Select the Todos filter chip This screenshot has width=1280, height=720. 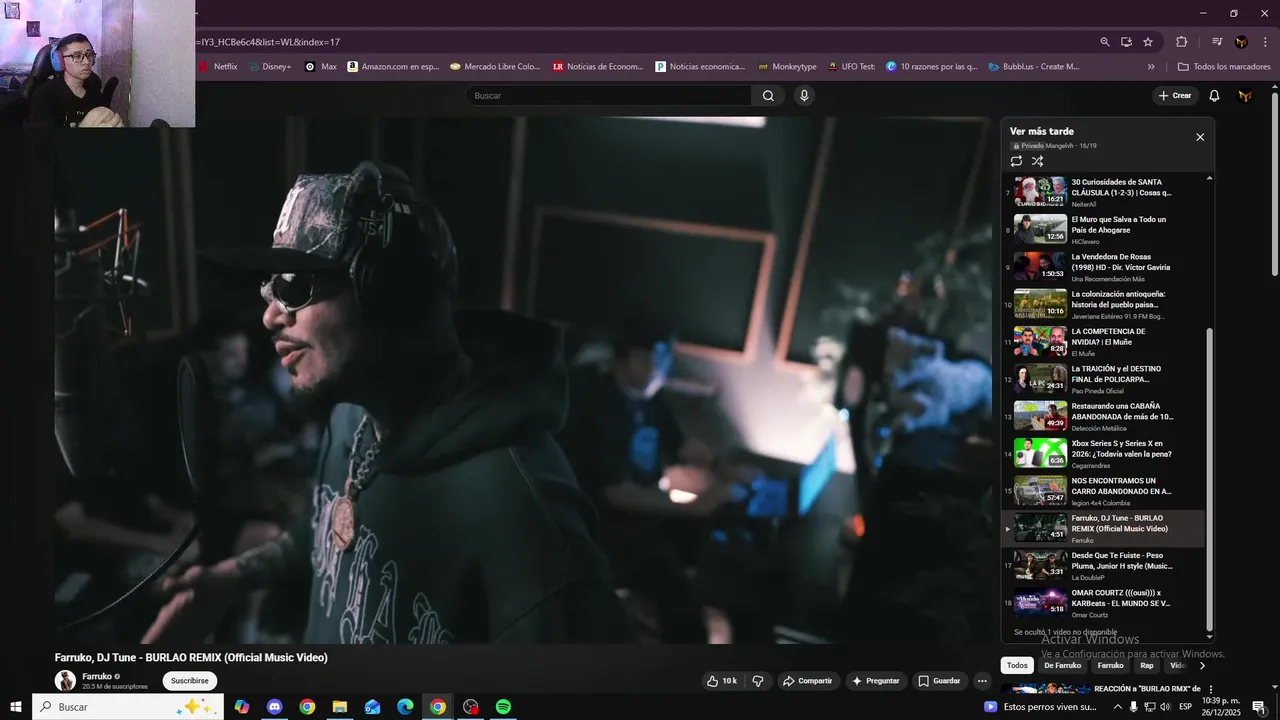click(x=1017, y=666)
